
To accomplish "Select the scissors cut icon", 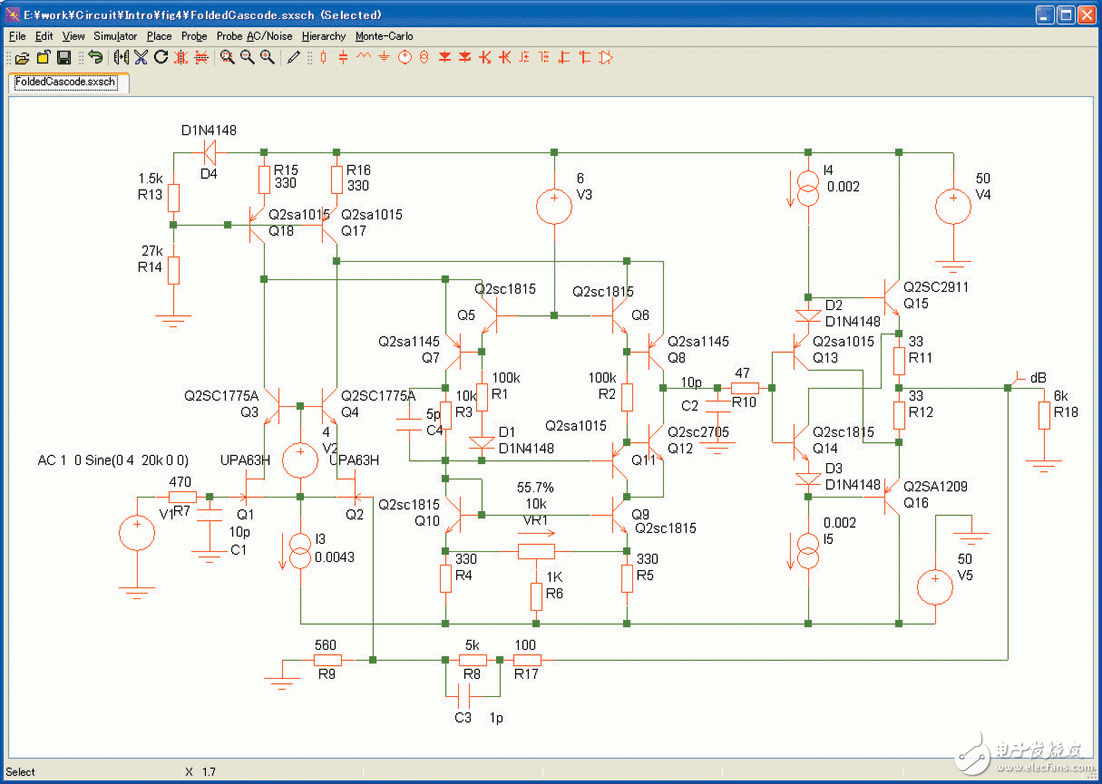I will [x=141, y=58].
